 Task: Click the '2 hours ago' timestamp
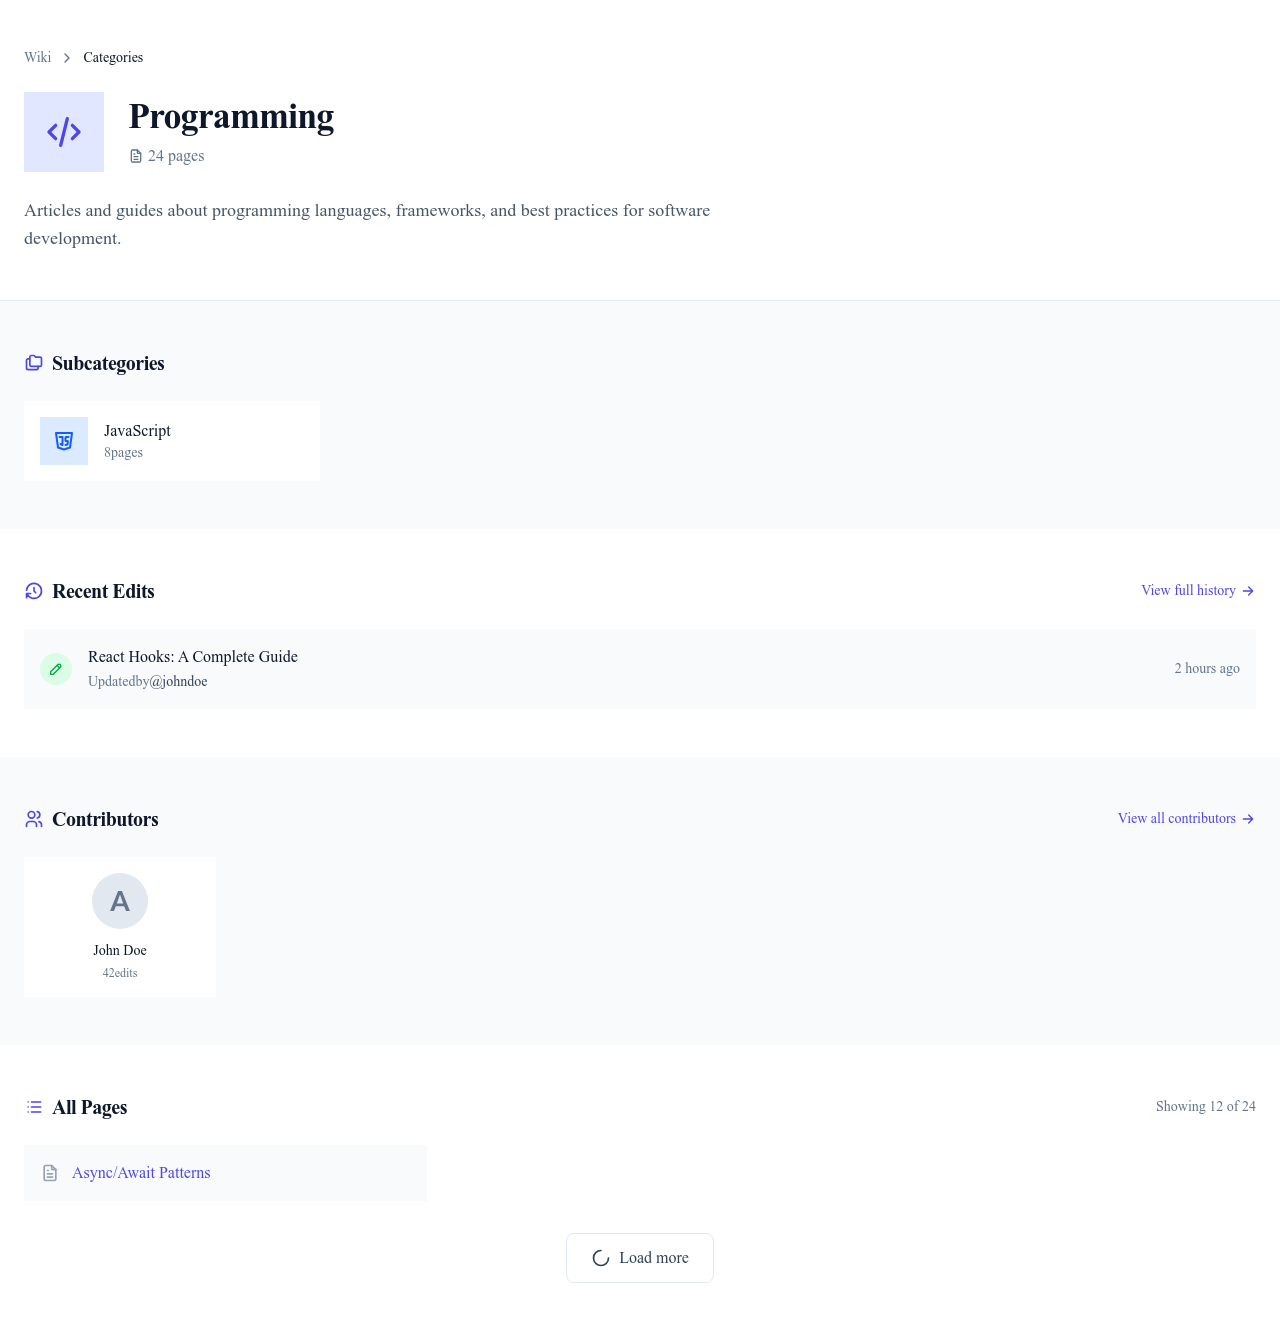(x=1207, y=669)
